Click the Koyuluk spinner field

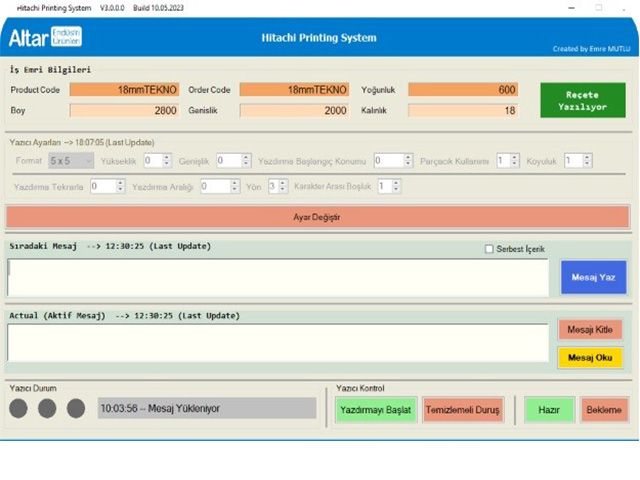578,161
